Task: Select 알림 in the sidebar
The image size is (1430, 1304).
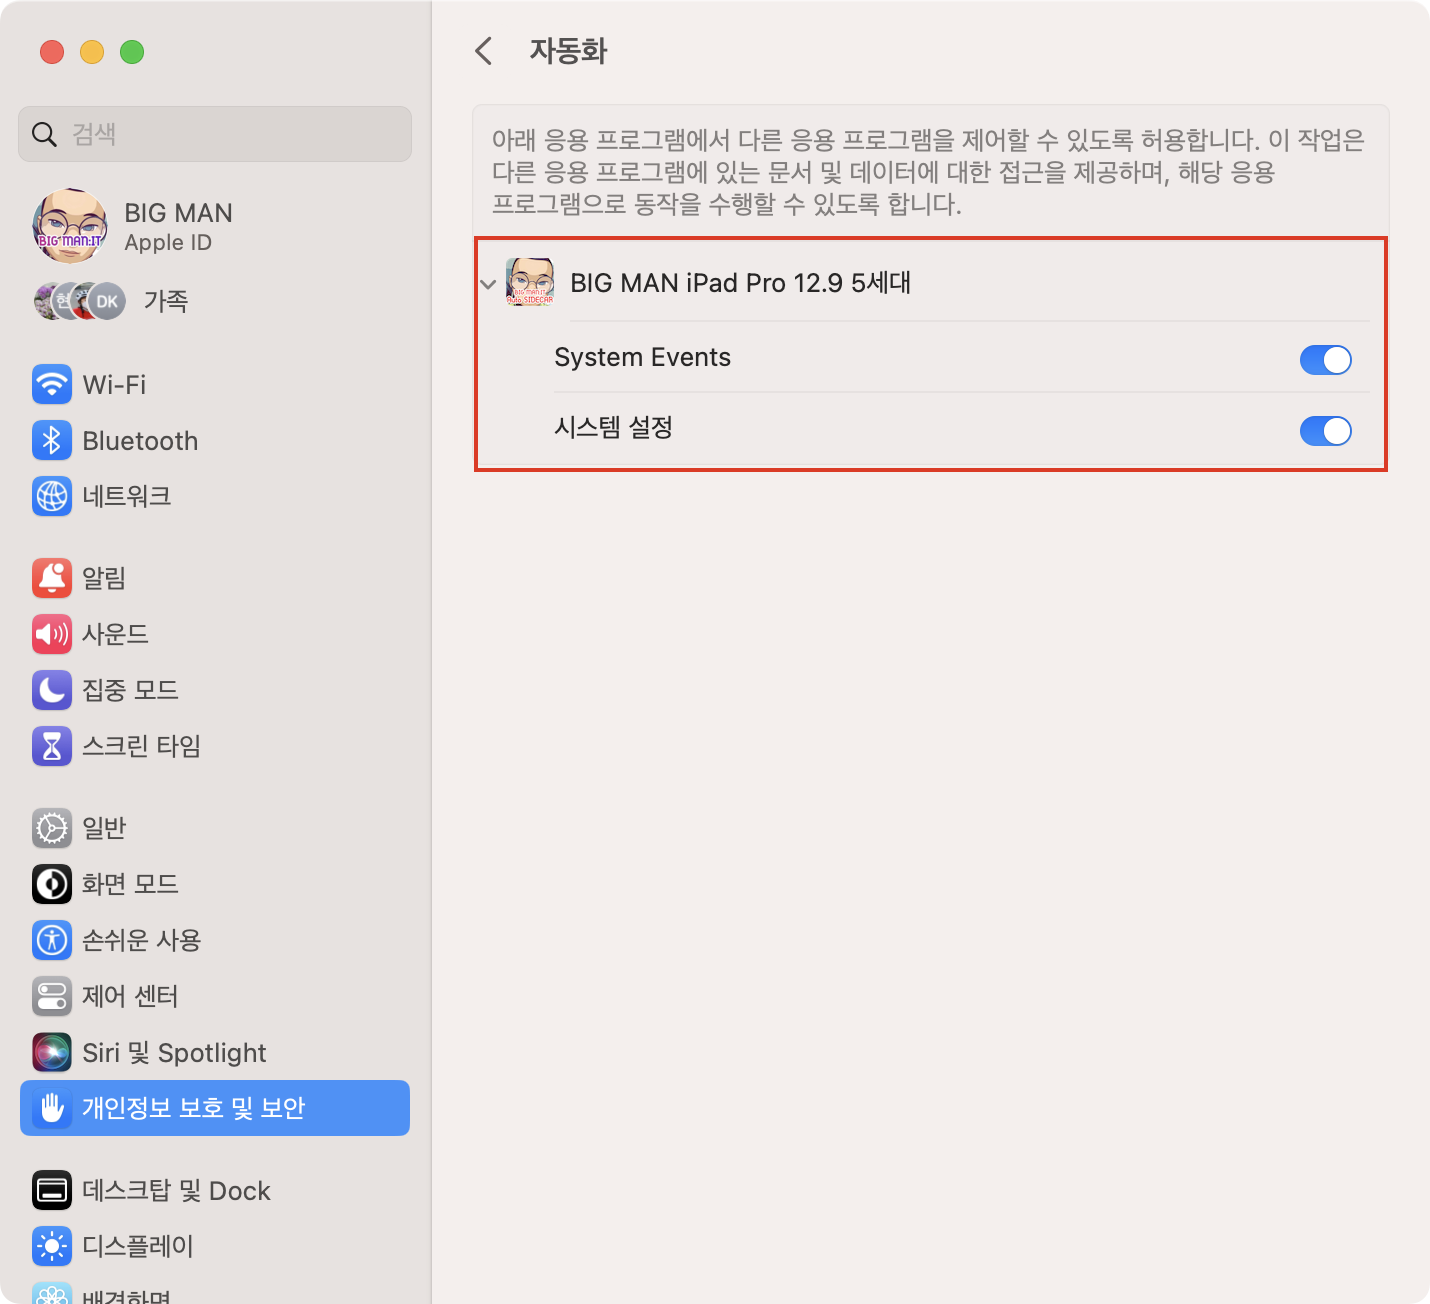Action: pos(215,578)
